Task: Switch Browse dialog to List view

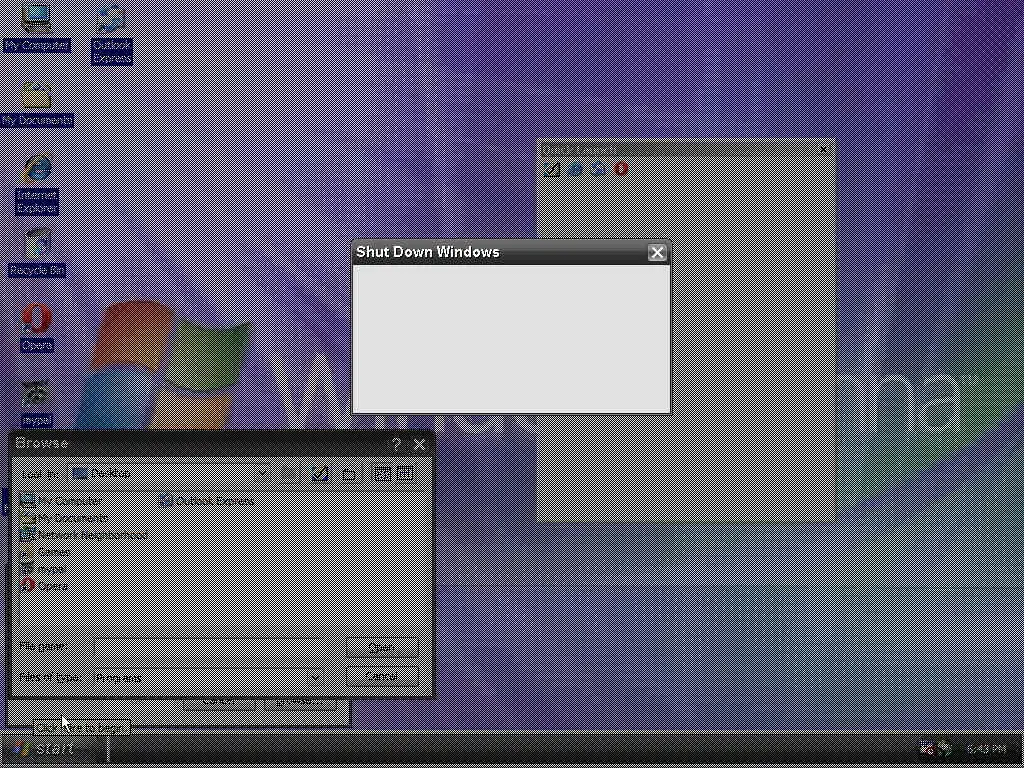Action: click(382, 473)
